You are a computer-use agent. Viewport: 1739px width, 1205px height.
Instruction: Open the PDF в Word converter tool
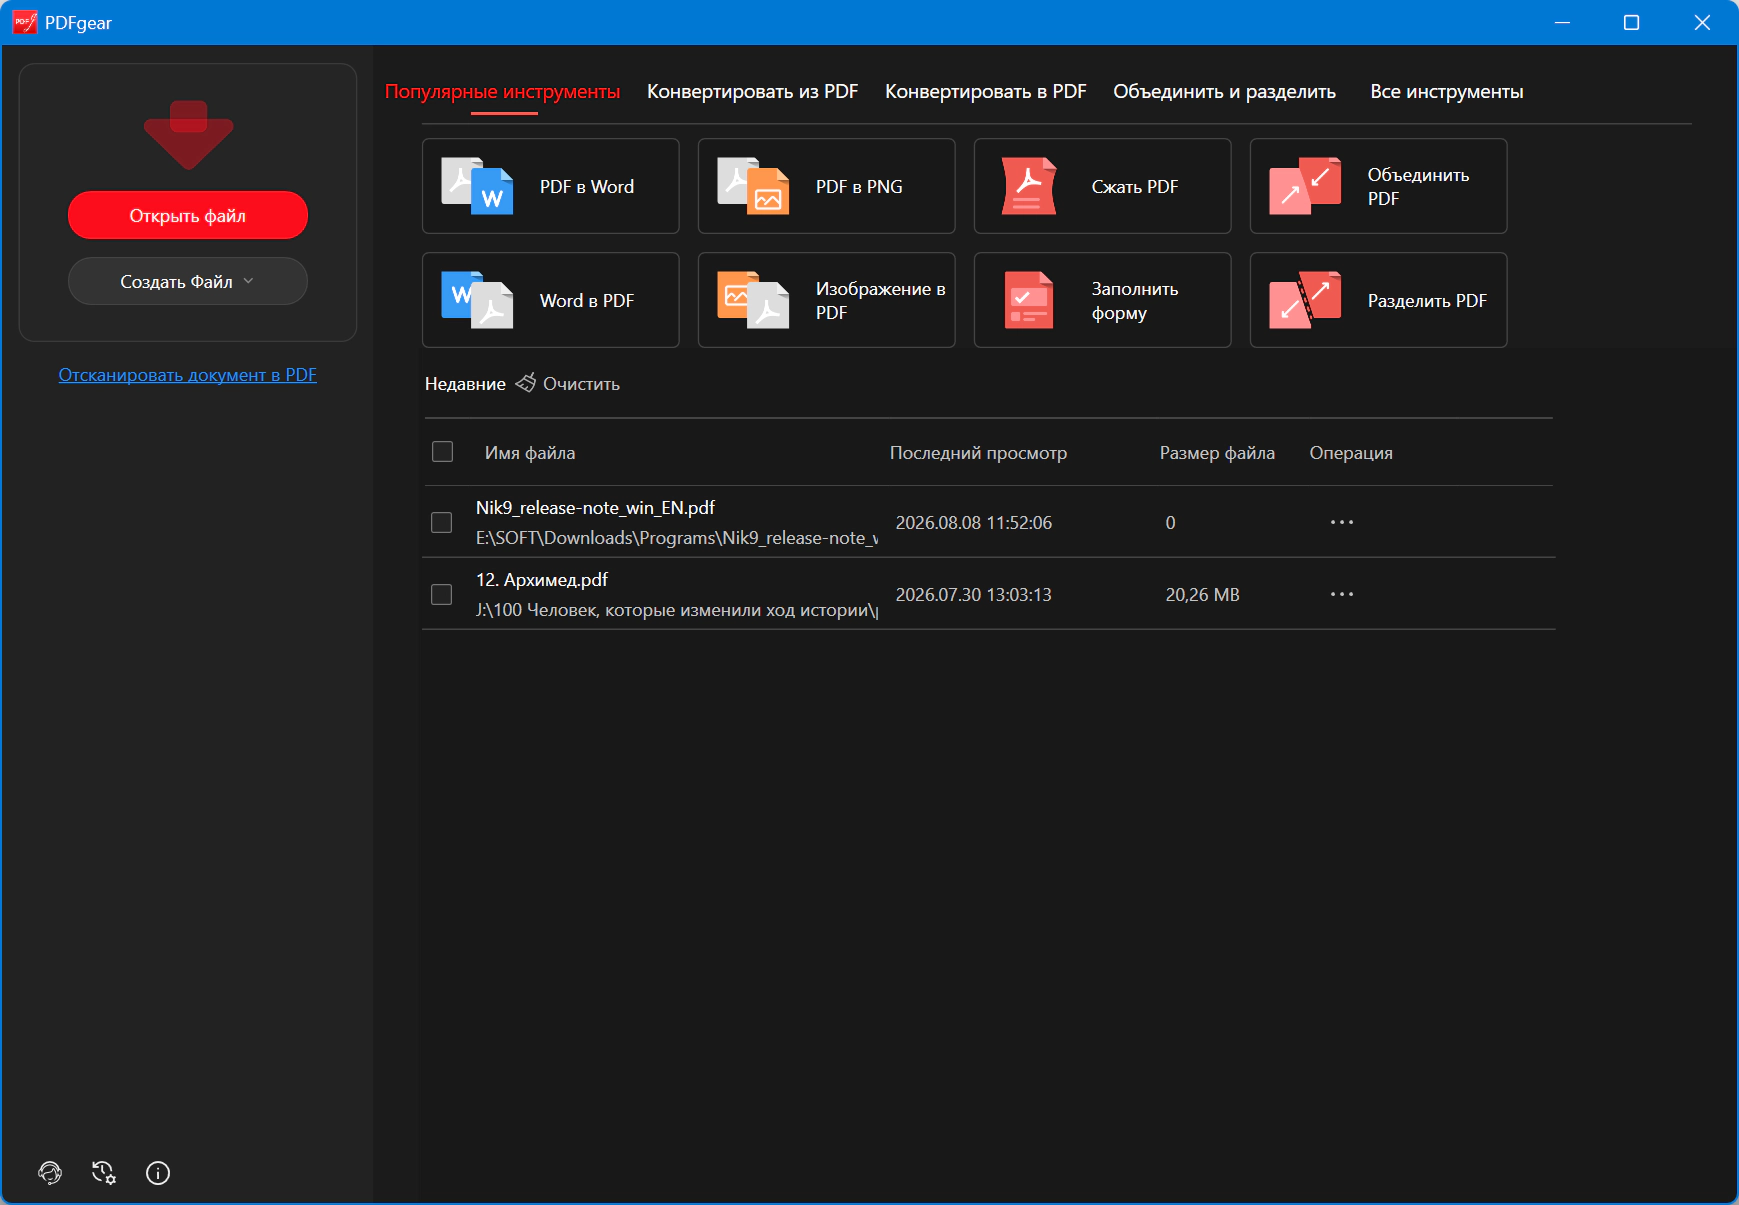551,186
